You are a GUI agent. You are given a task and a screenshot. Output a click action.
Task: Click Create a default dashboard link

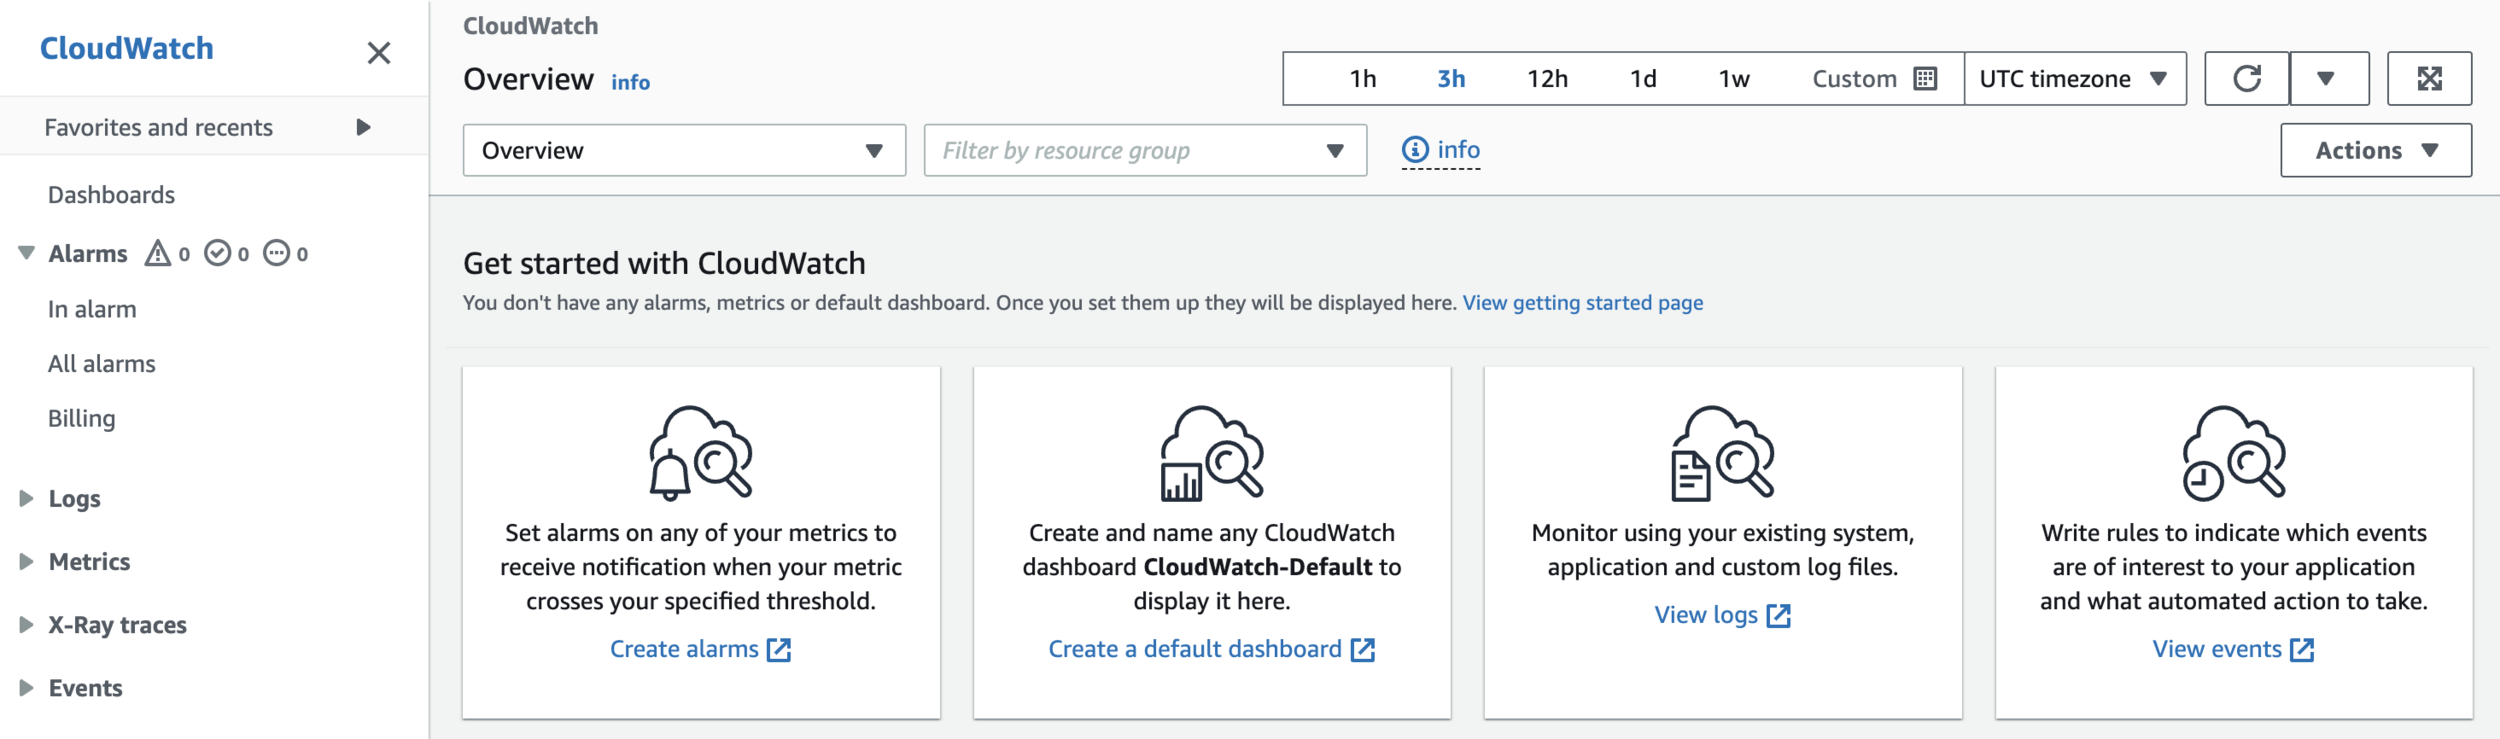[x=1194, y=650]
